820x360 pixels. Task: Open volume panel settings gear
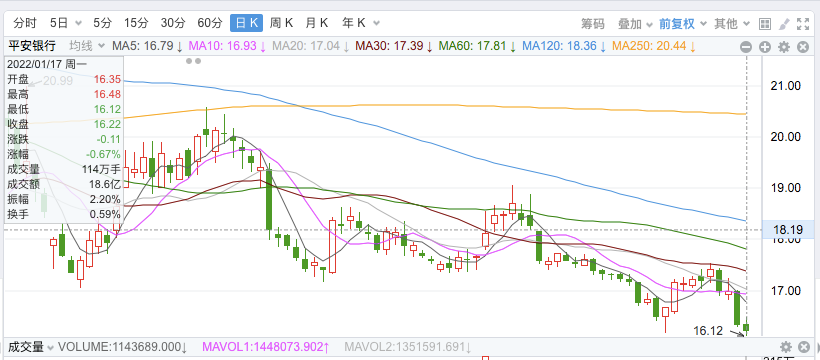click(x=785, y=347)
